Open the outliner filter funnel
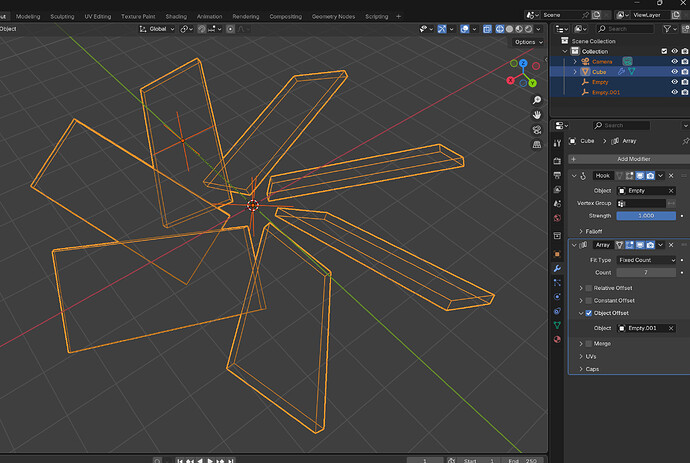The image size is (690, 463). click(669, 29)
